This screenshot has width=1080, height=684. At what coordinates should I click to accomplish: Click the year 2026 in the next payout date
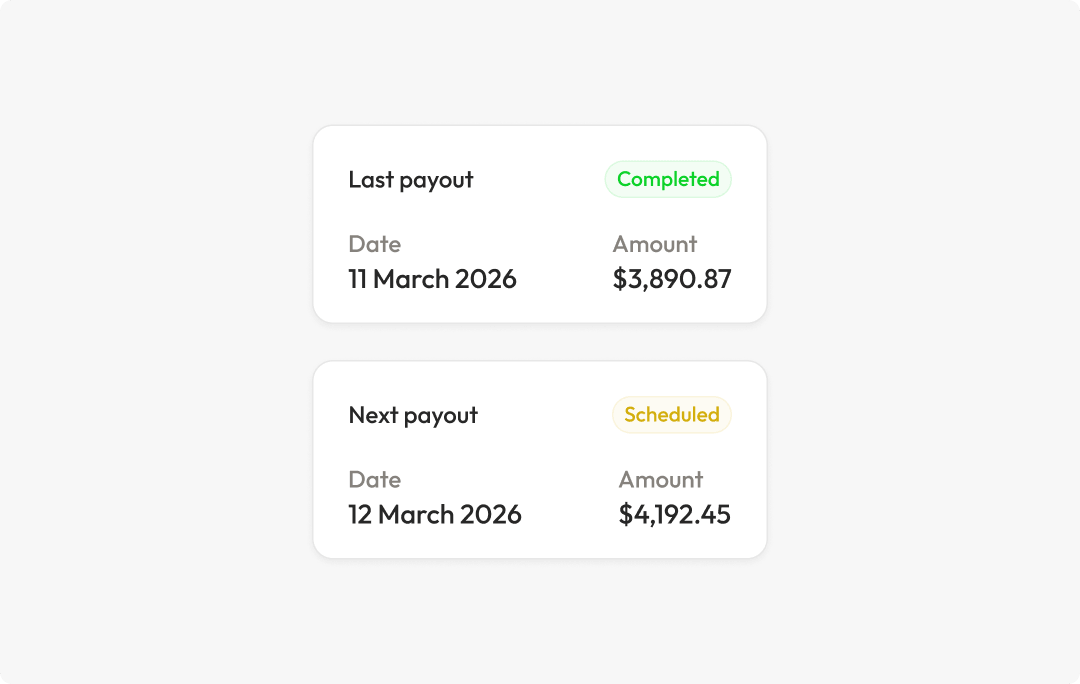491,514
